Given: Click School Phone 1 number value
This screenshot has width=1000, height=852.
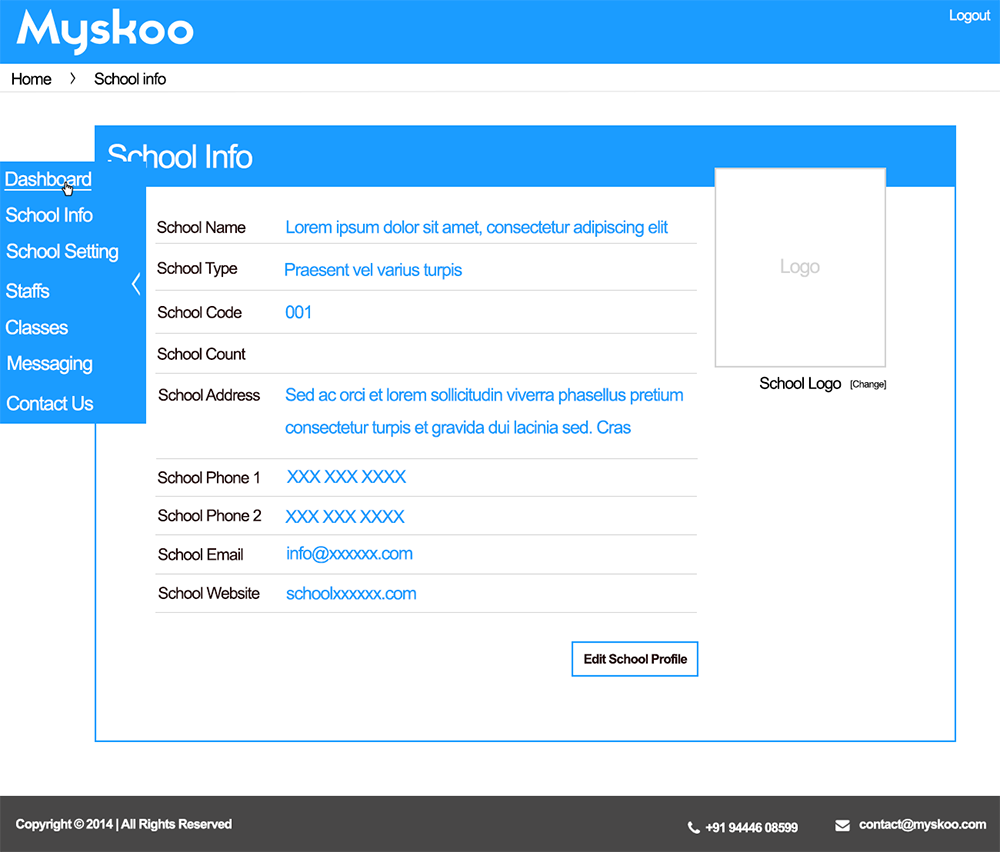Looking at the screenshot, I should pyautogui.click(x=346, y=477).
